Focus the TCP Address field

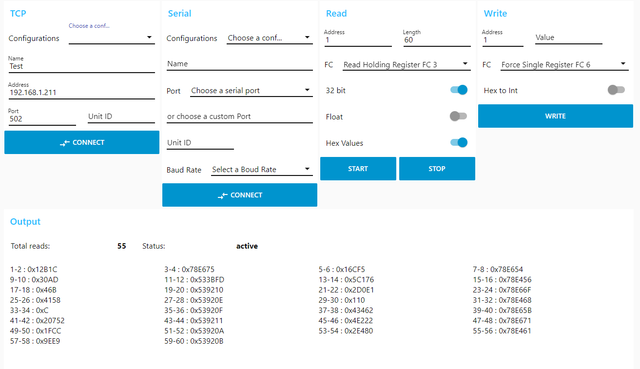coord(82,92)
